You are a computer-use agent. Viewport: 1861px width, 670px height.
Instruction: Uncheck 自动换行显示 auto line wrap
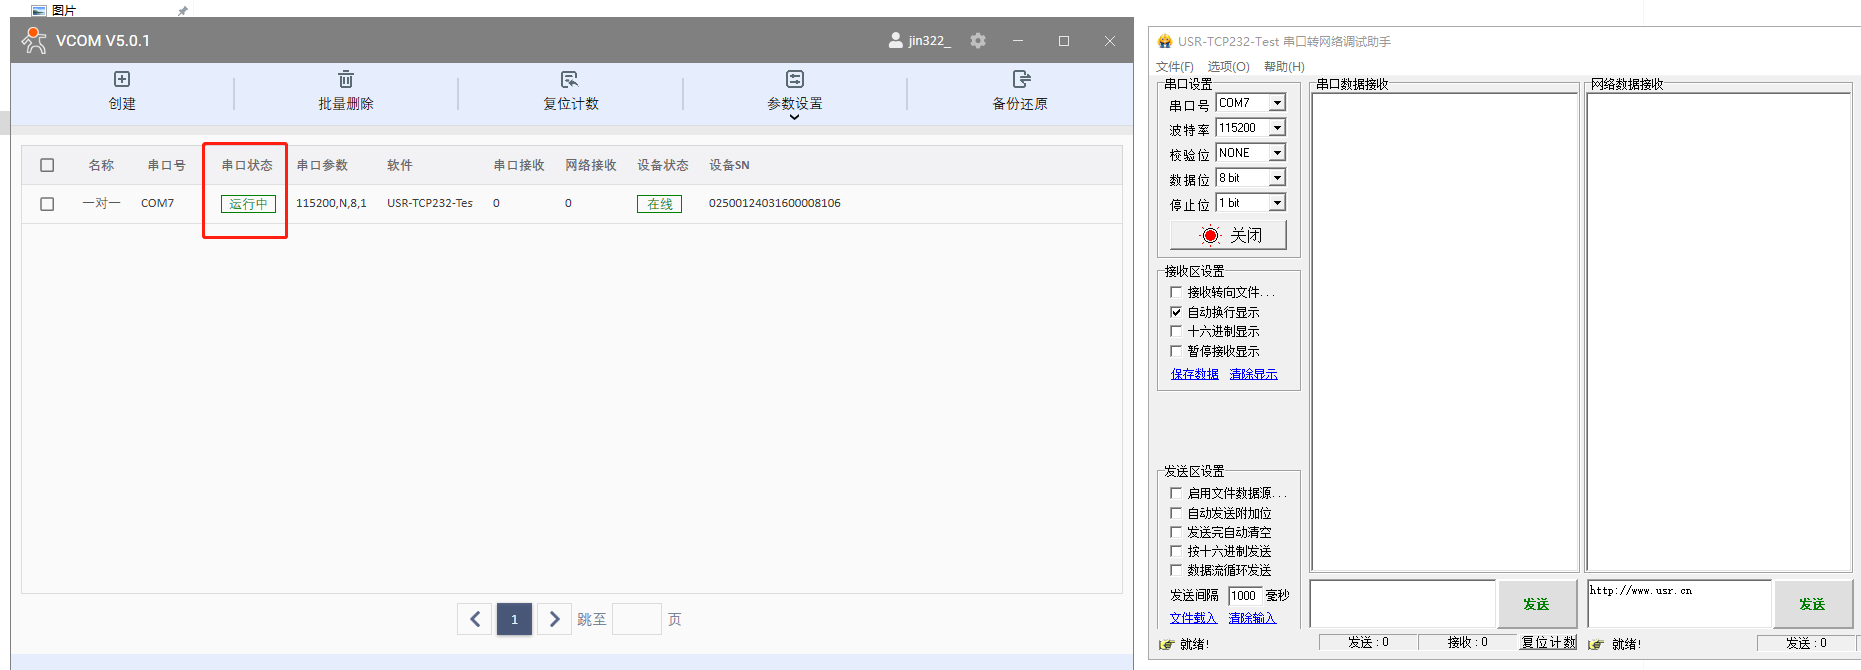pyautogui.click(x=1176, y=312)
